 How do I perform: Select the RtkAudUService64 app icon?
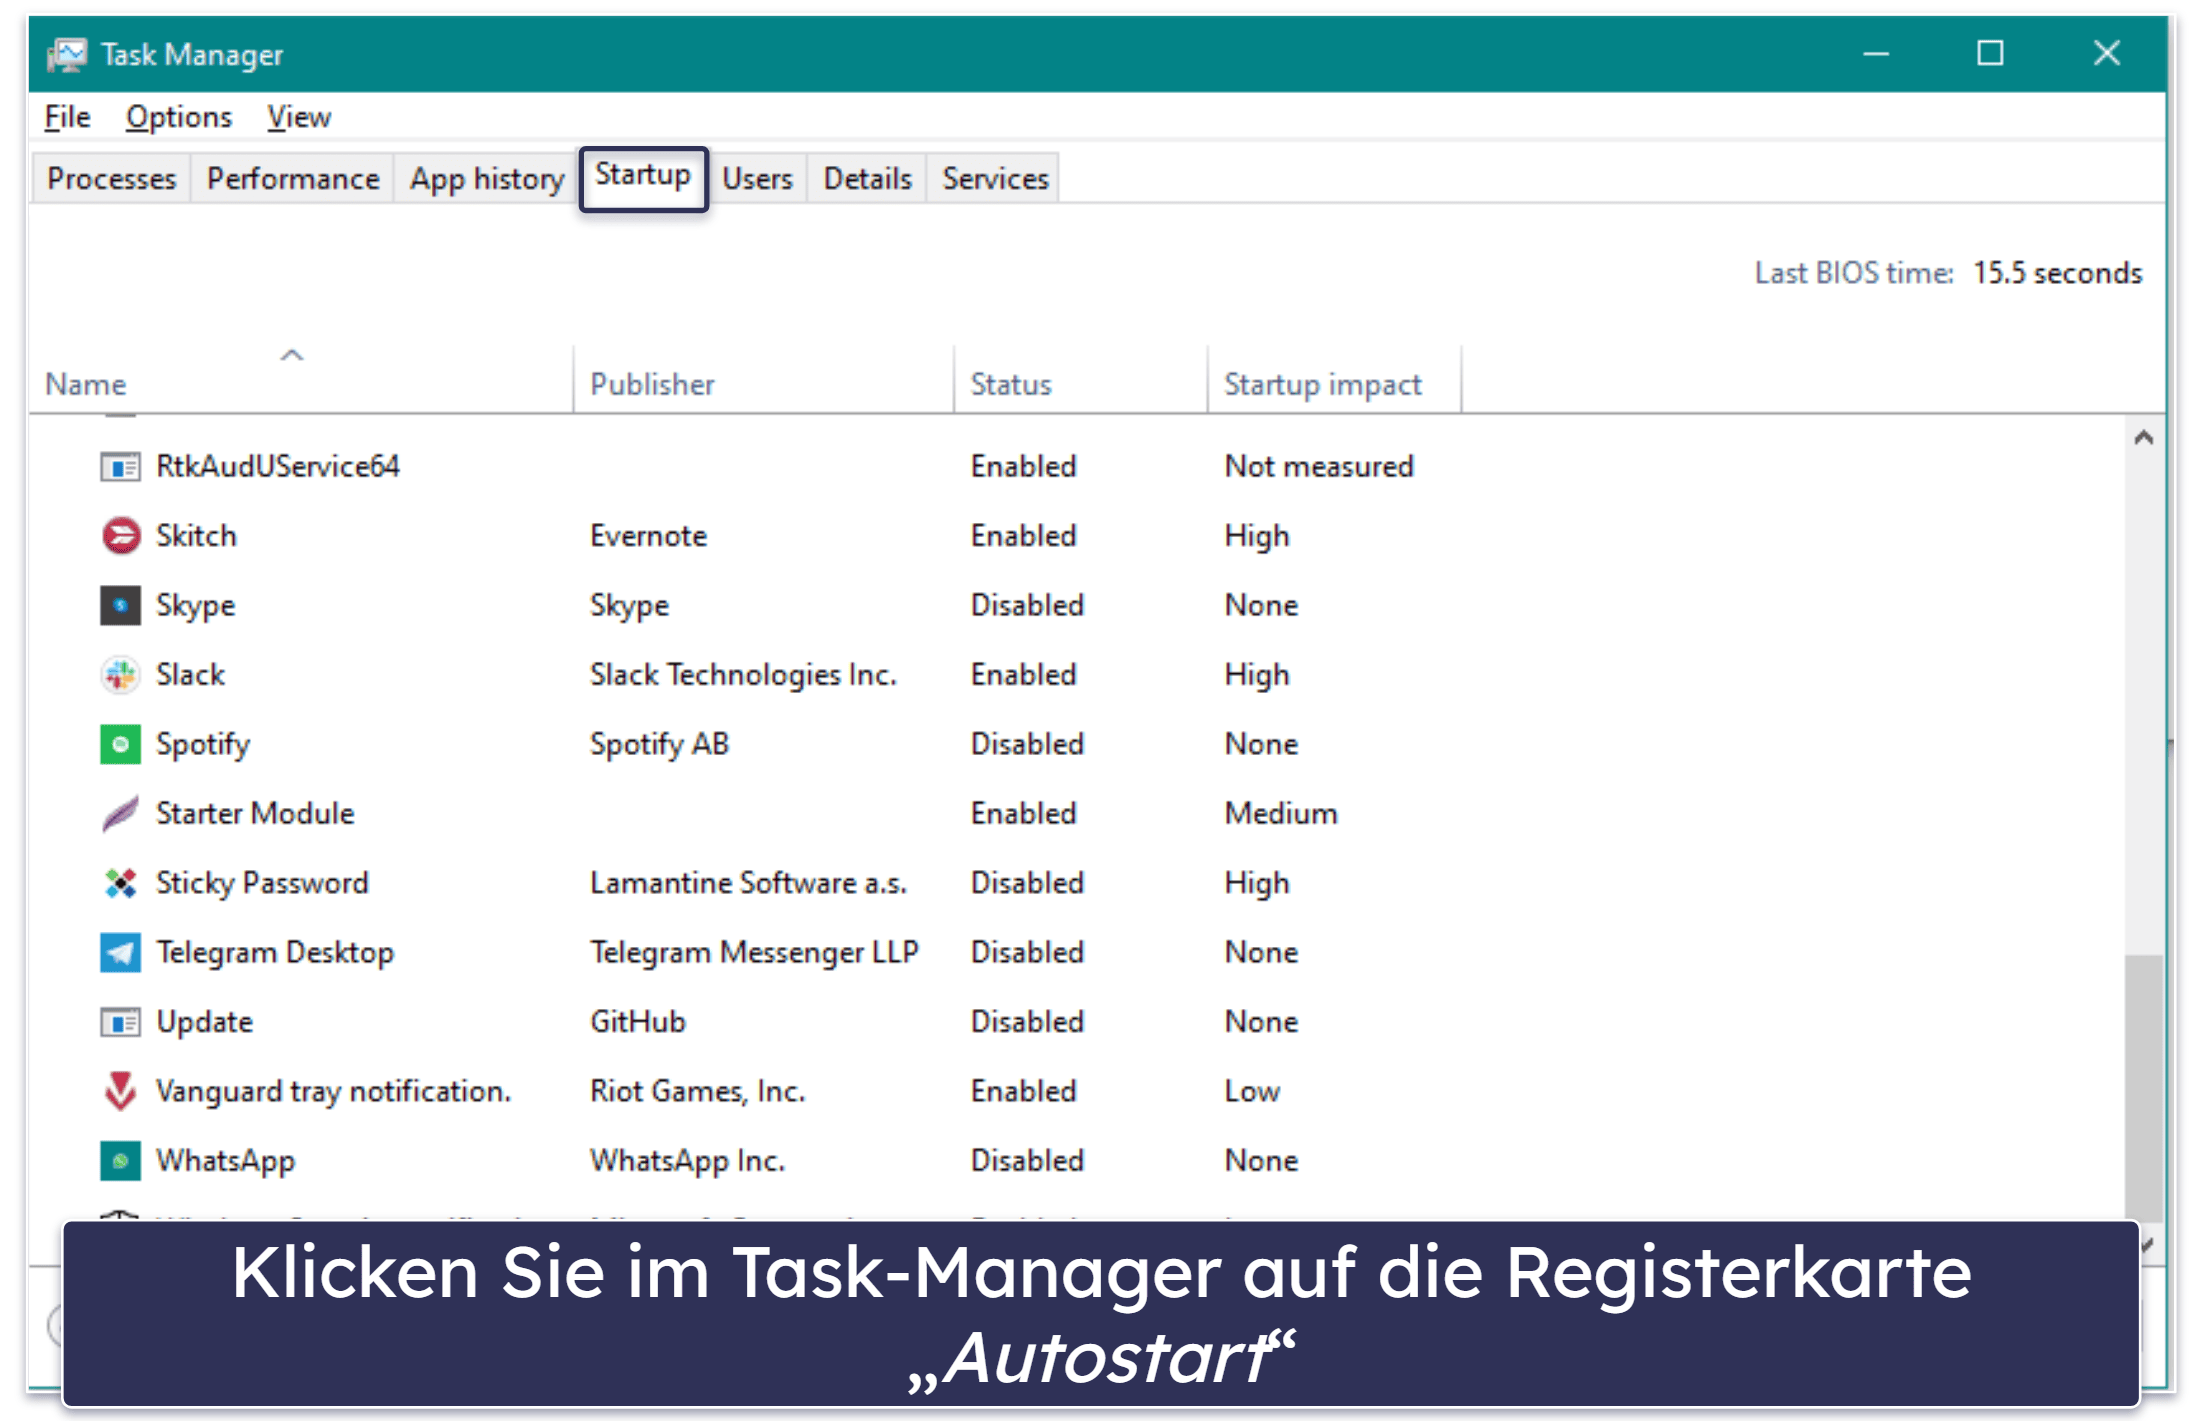120,467
